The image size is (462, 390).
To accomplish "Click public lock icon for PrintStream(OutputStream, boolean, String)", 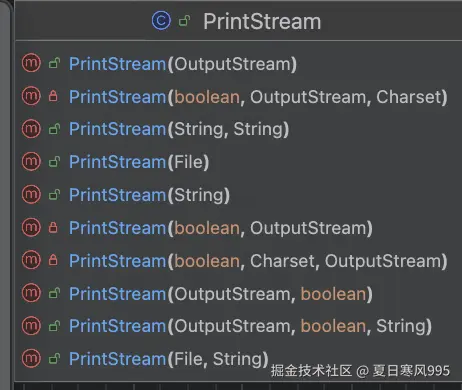I will [x=54, y=326].
